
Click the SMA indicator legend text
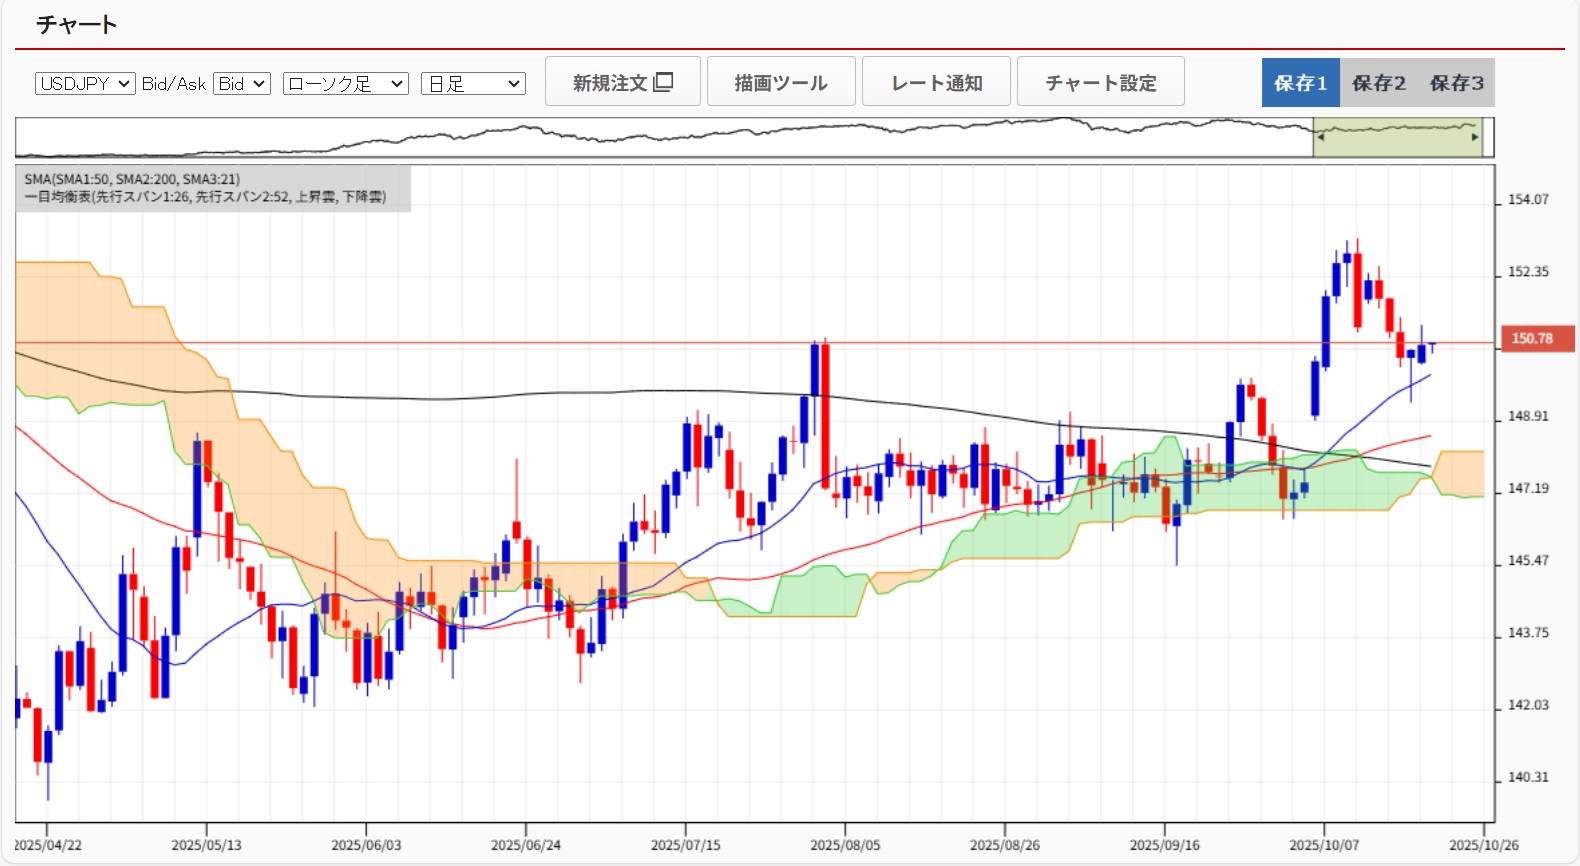132,179
